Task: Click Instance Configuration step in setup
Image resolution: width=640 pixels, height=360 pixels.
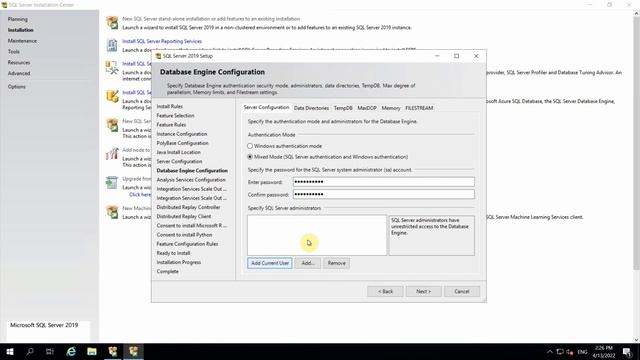Action: pos(182,134)
